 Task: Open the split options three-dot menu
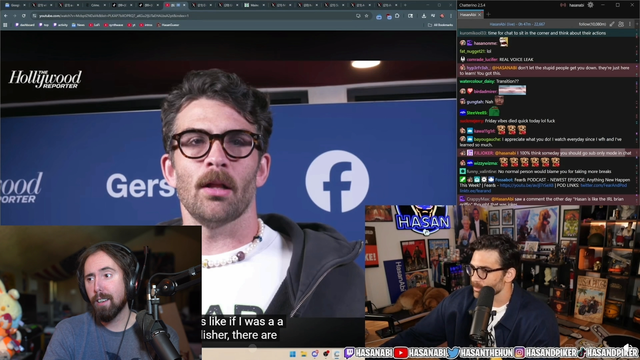(630, 24)
